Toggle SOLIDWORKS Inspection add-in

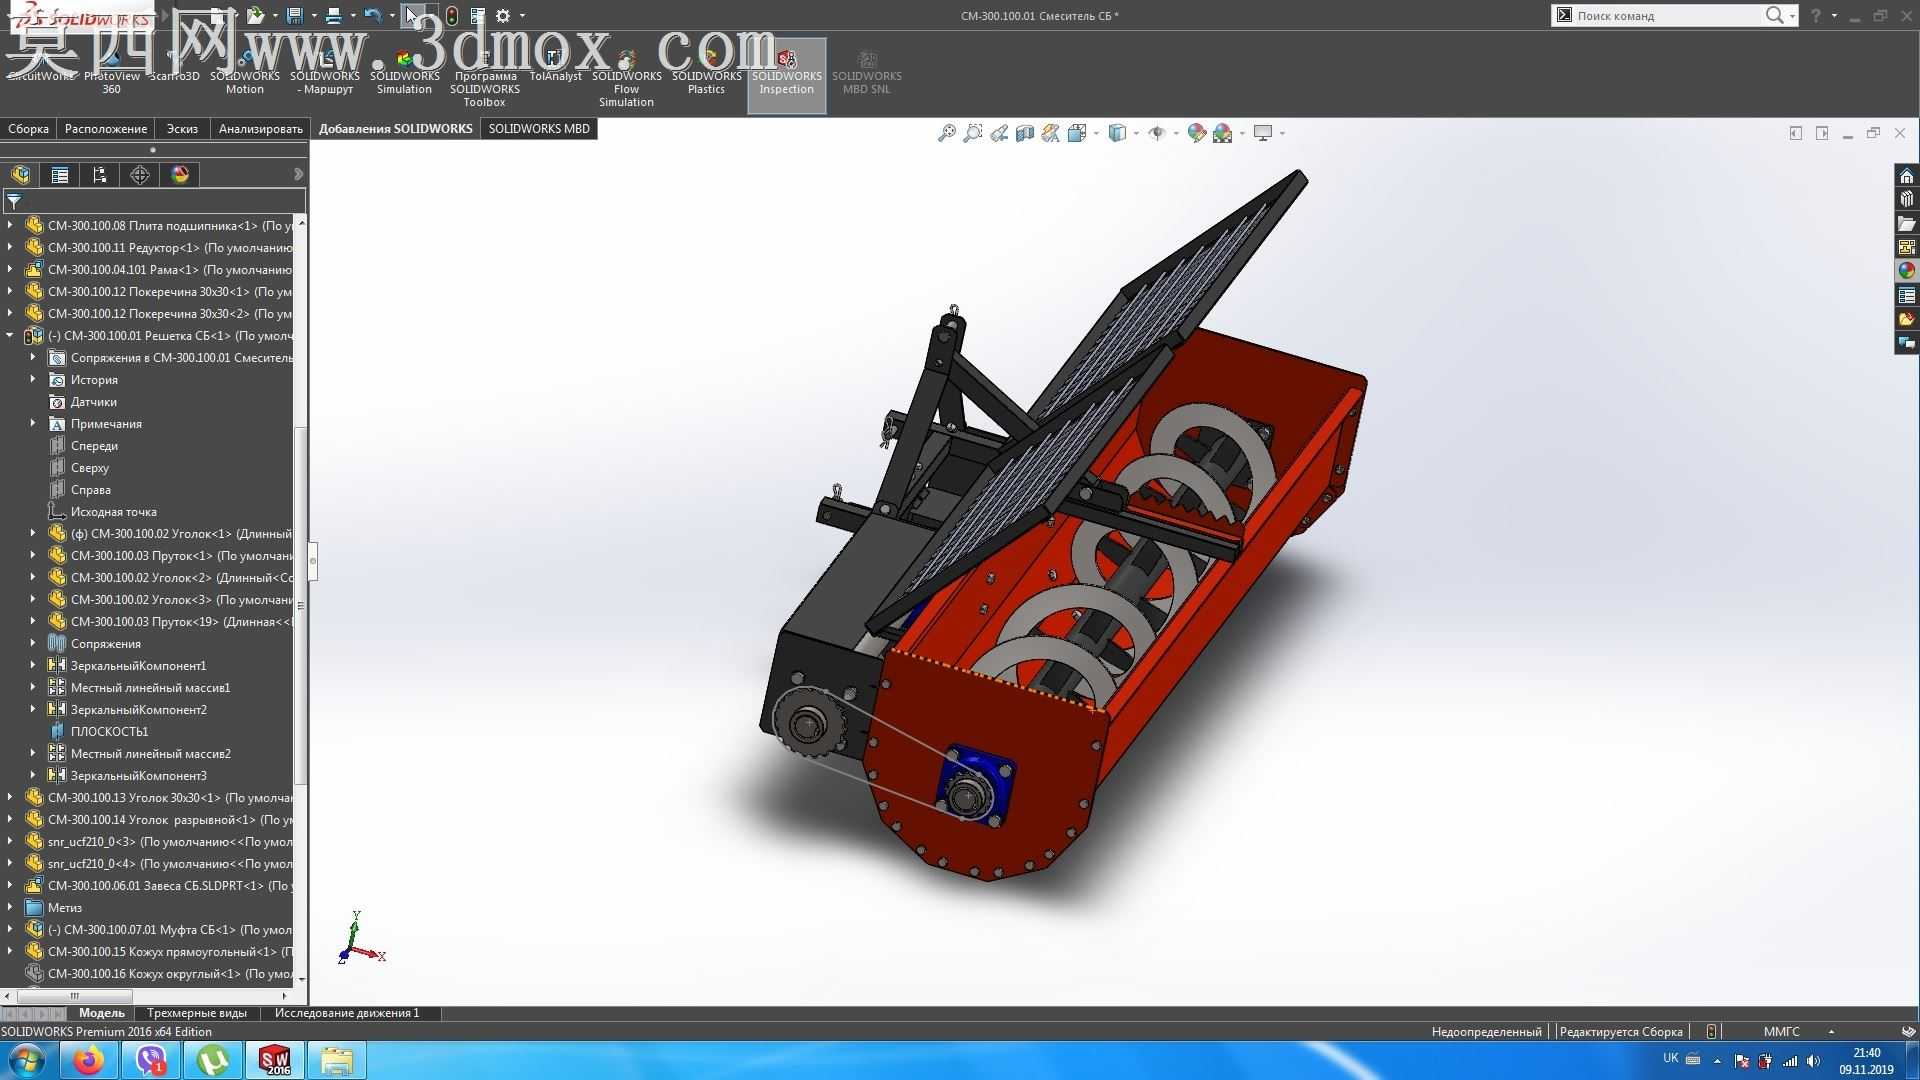pos(787,75)
